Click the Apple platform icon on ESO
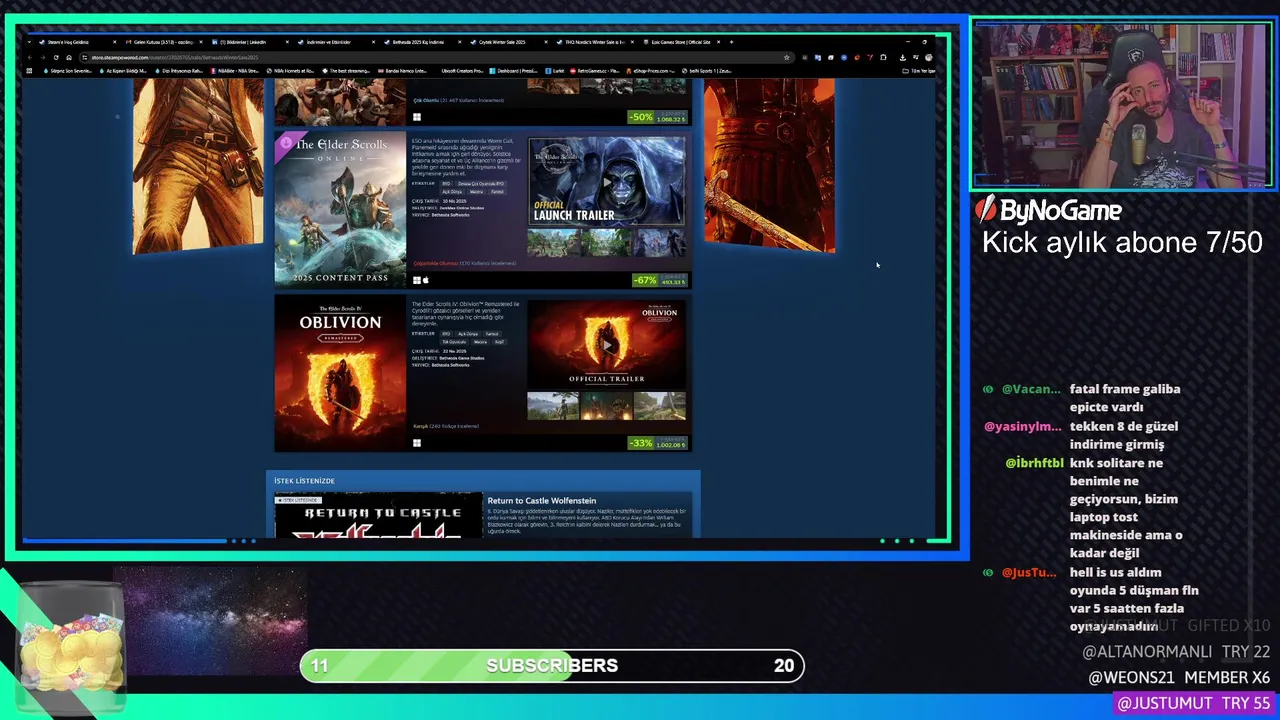This screenshot has height=720, width=1280. [425, 280]
